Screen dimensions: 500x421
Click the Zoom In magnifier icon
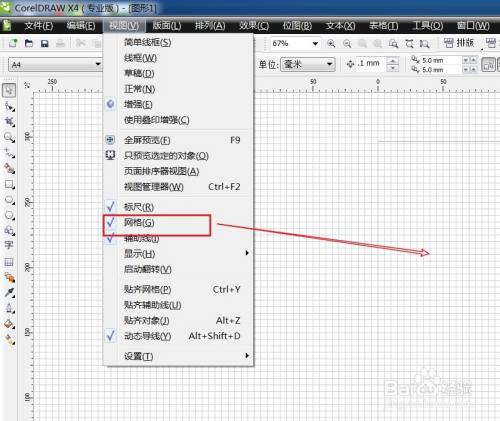pos(331,44)
